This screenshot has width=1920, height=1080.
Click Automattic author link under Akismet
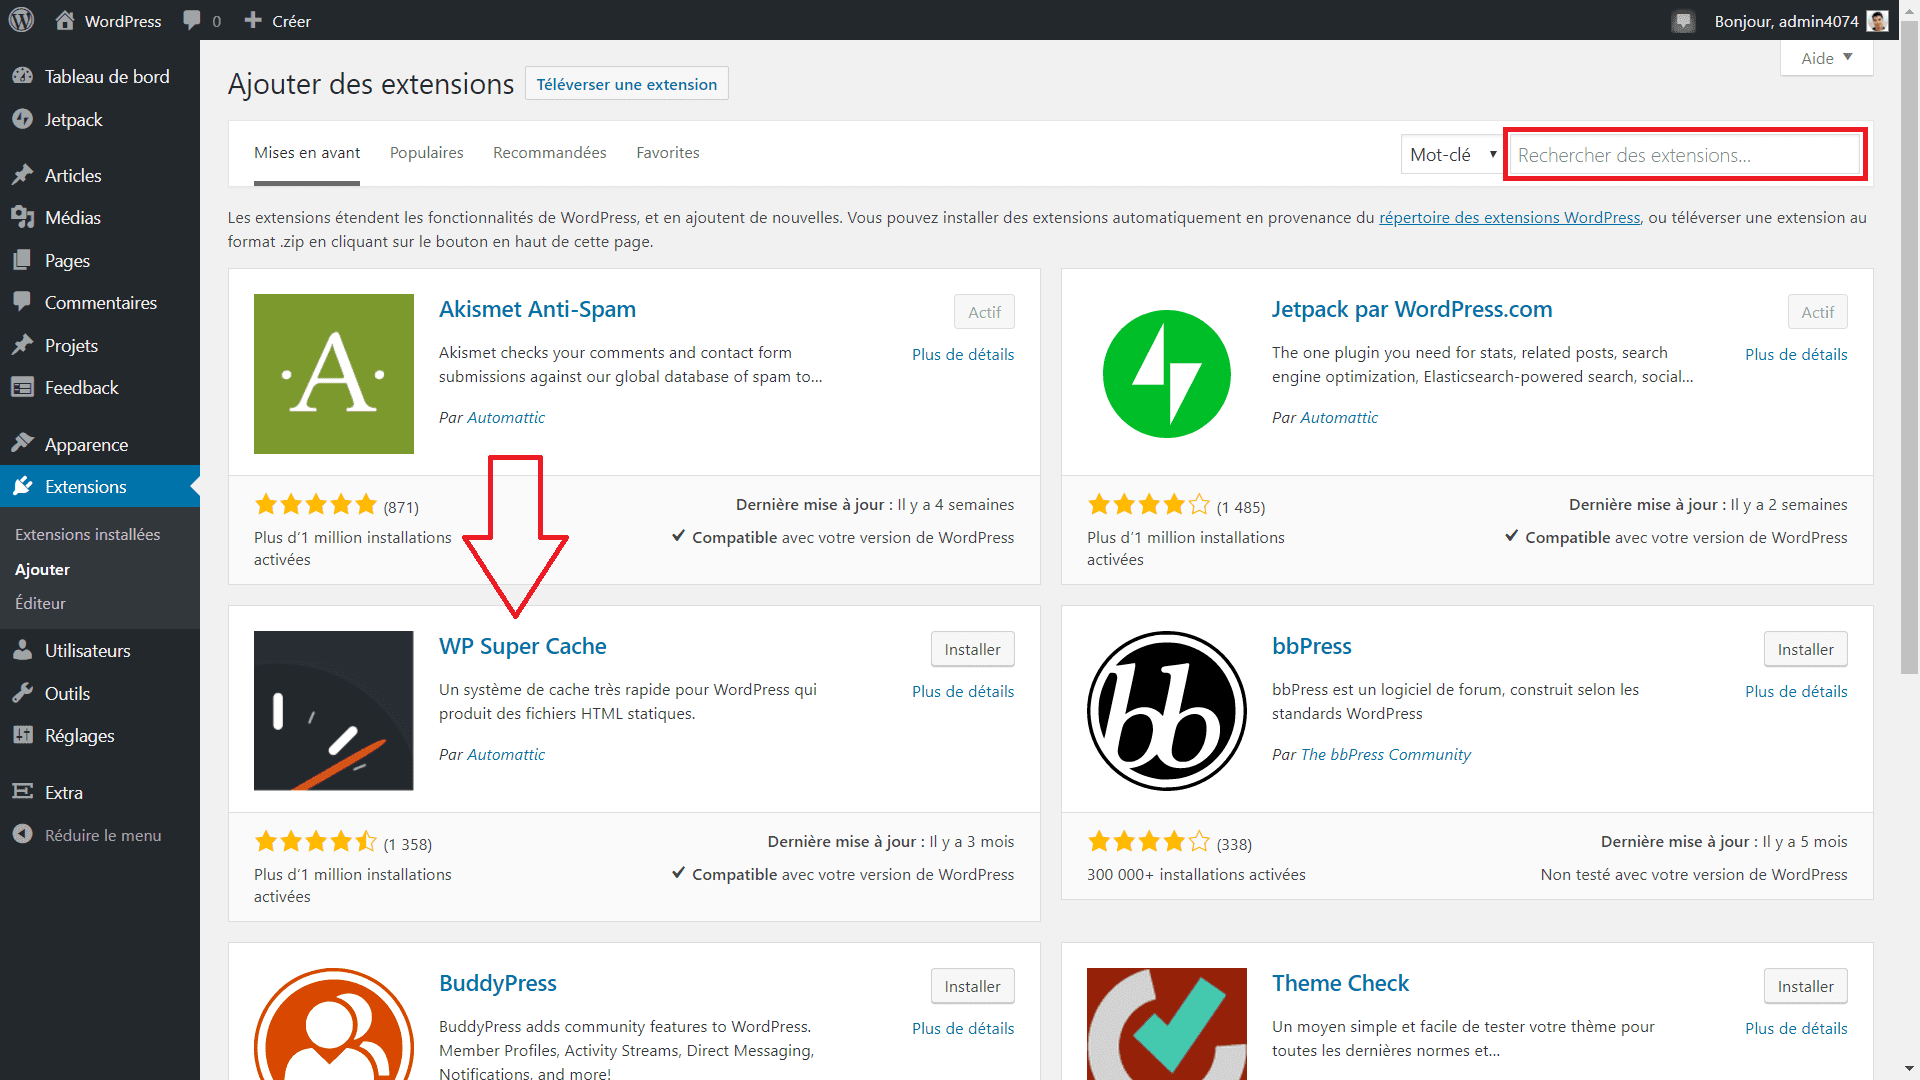[506, 417]
